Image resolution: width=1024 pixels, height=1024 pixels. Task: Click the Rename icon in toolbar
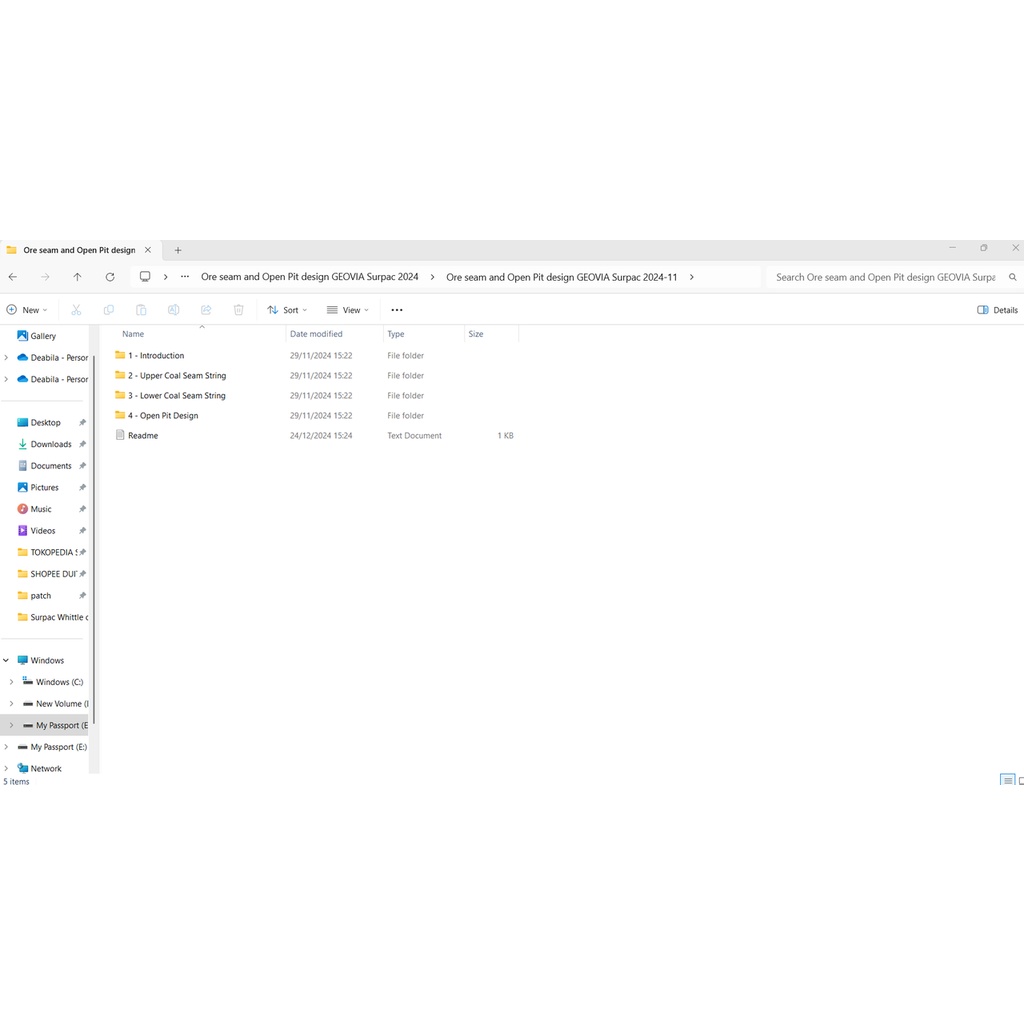tap(173, 310)
